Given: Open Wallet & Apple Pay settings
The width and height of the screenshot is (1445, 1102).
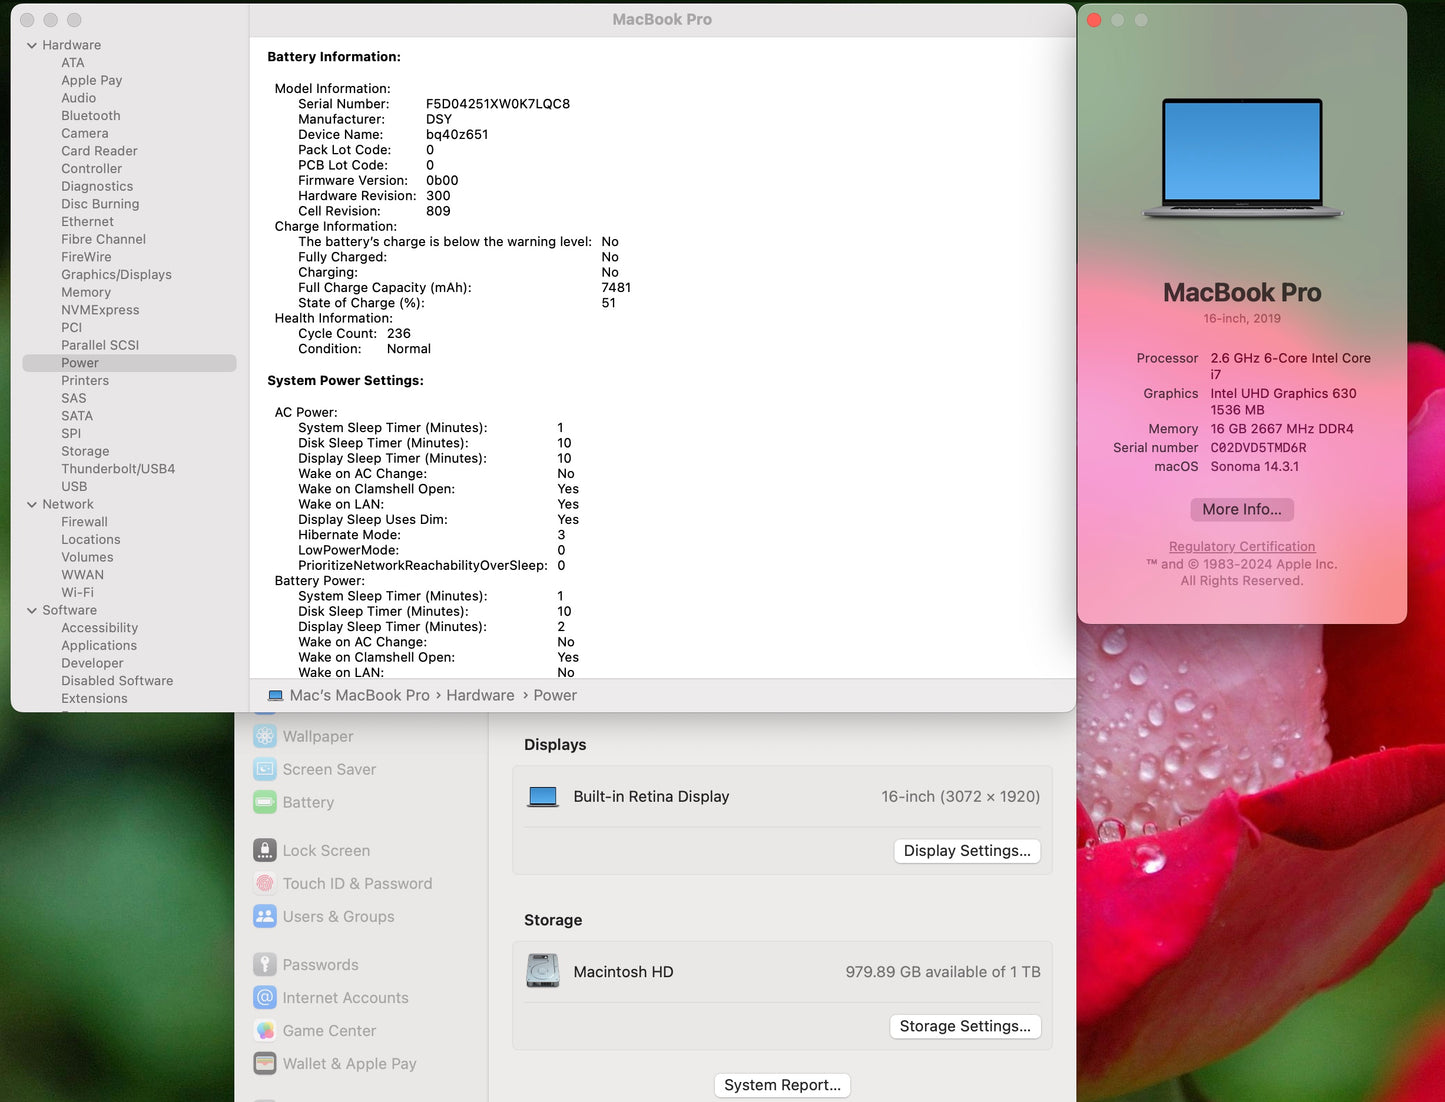Looking at the screenshot, I should (349, 1063).
